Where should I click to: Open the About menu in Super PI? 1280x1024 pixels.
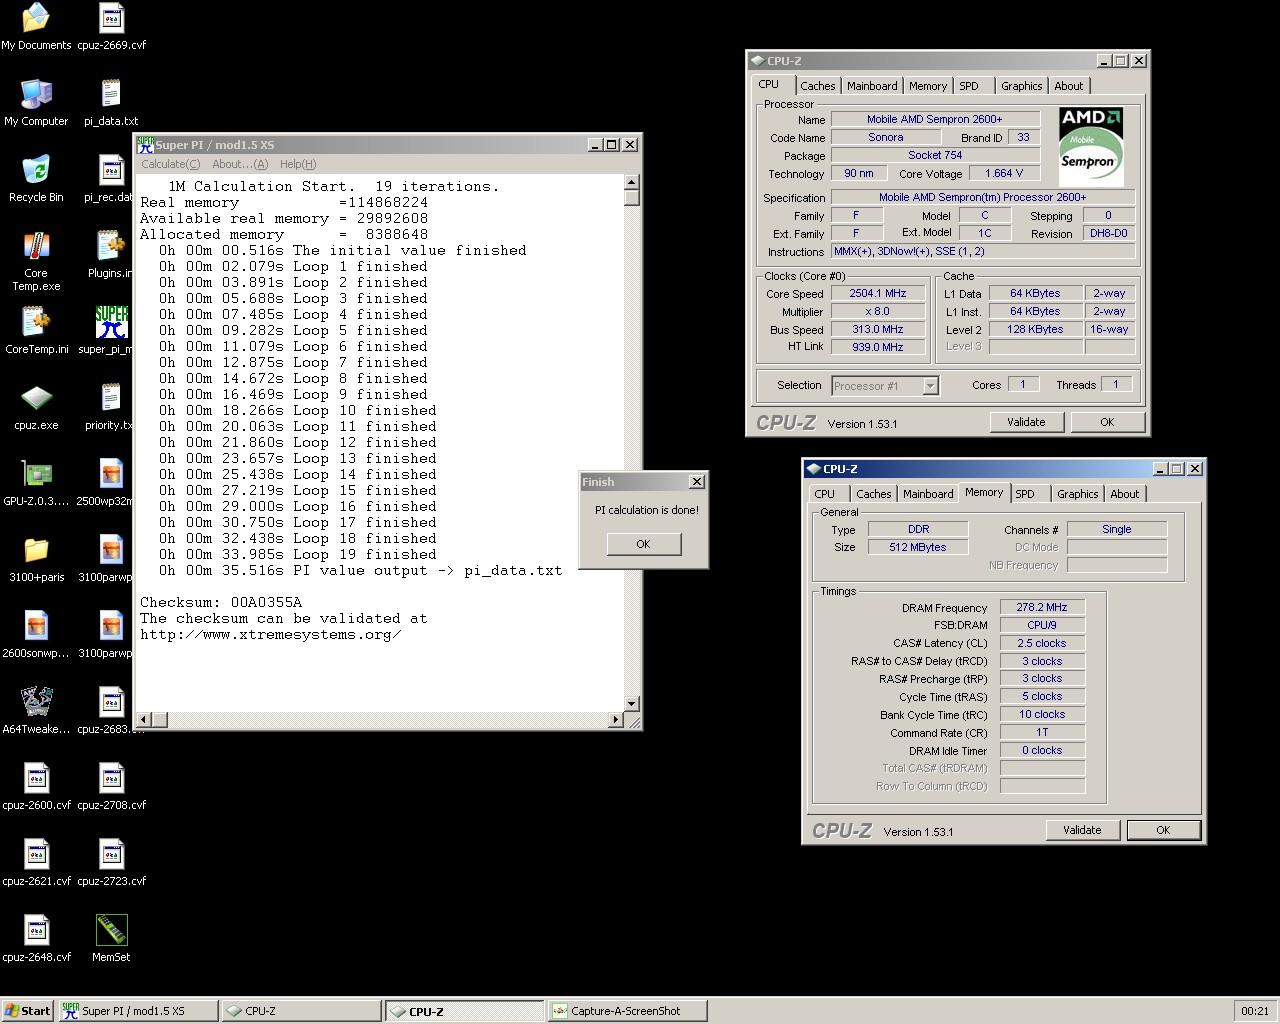pos(240,164)
